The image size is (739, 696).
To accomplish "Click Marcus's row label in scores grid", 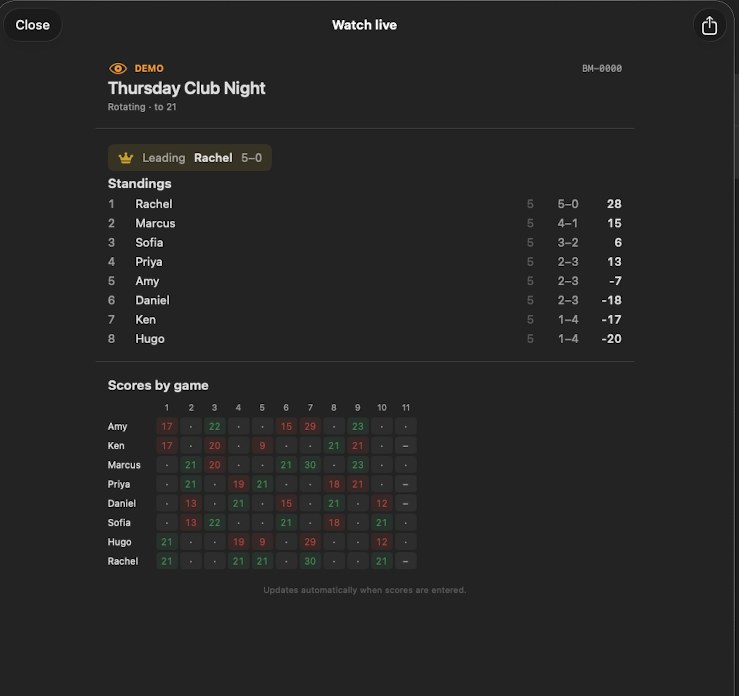I will point(124,465).
